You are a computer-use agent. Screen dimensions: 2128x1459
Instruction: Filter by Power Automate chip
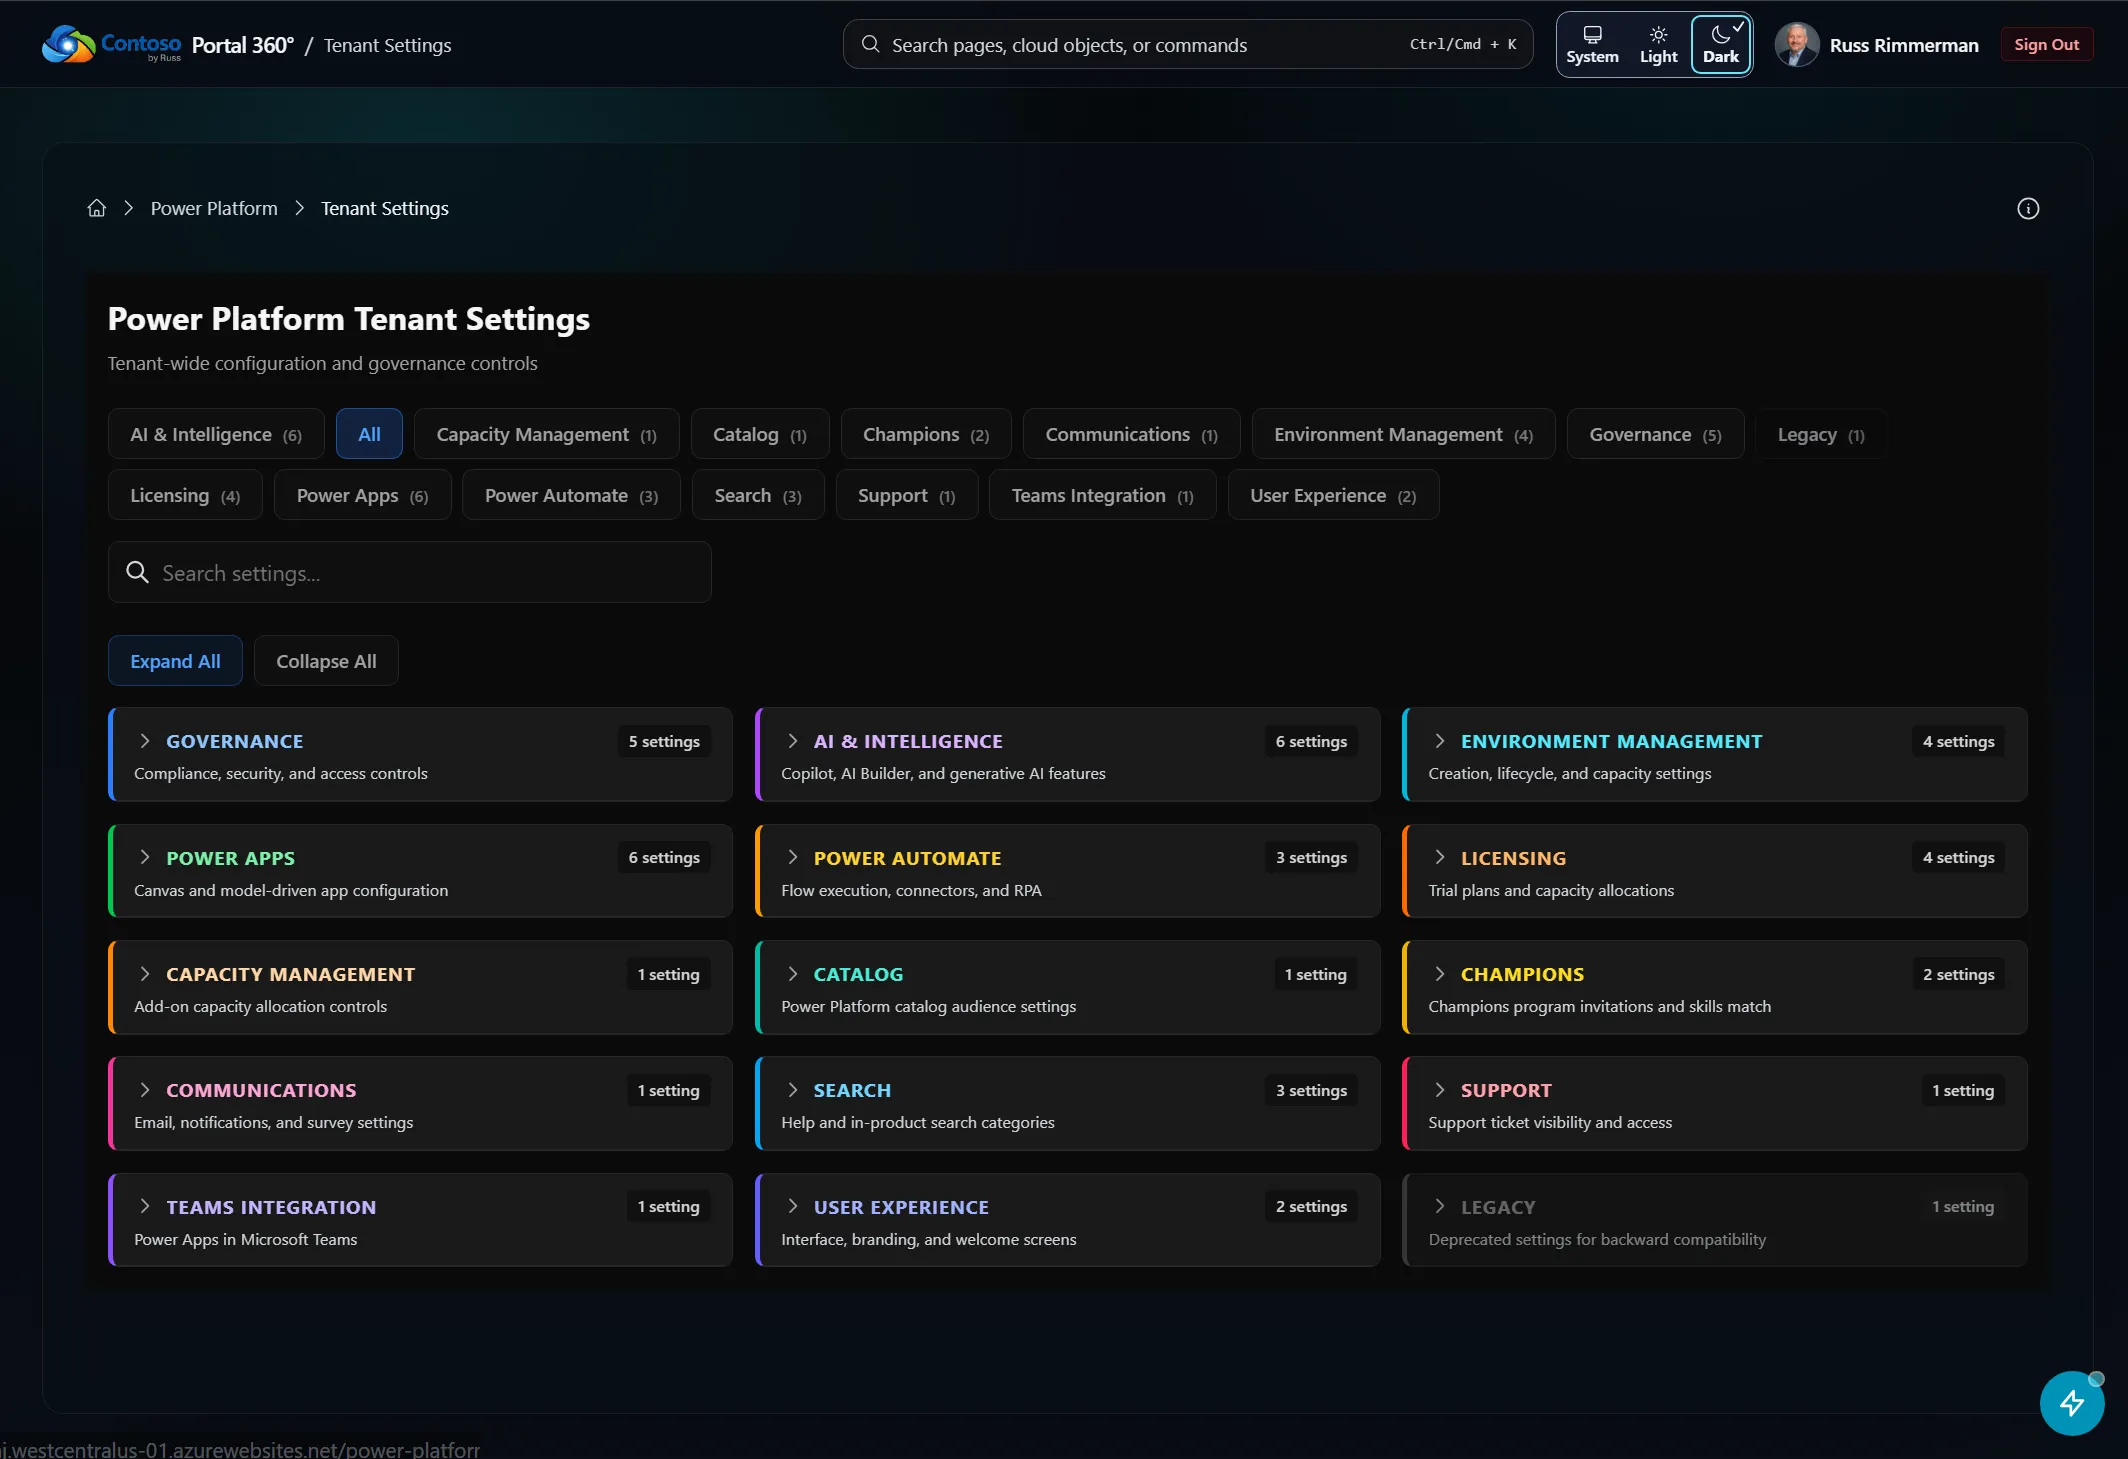point(571,495)
